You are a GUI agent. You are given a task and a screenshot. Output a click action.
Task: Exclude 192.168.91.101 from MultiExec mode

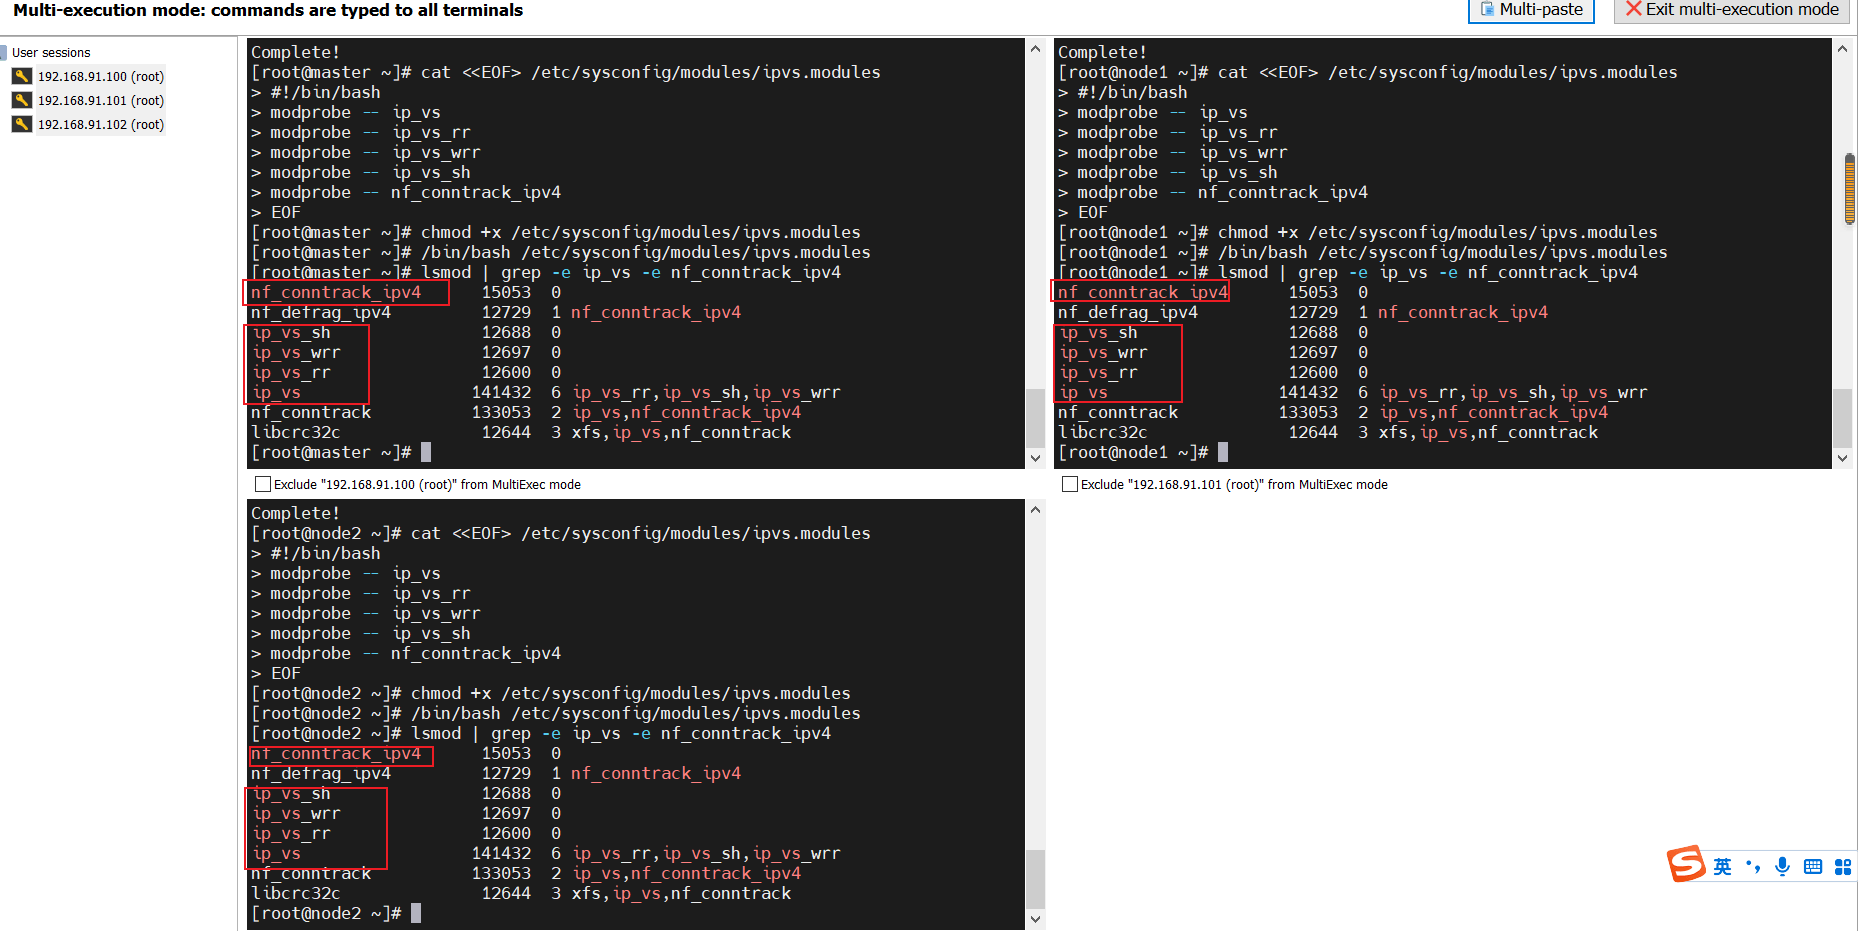(x=1070, y=484)
